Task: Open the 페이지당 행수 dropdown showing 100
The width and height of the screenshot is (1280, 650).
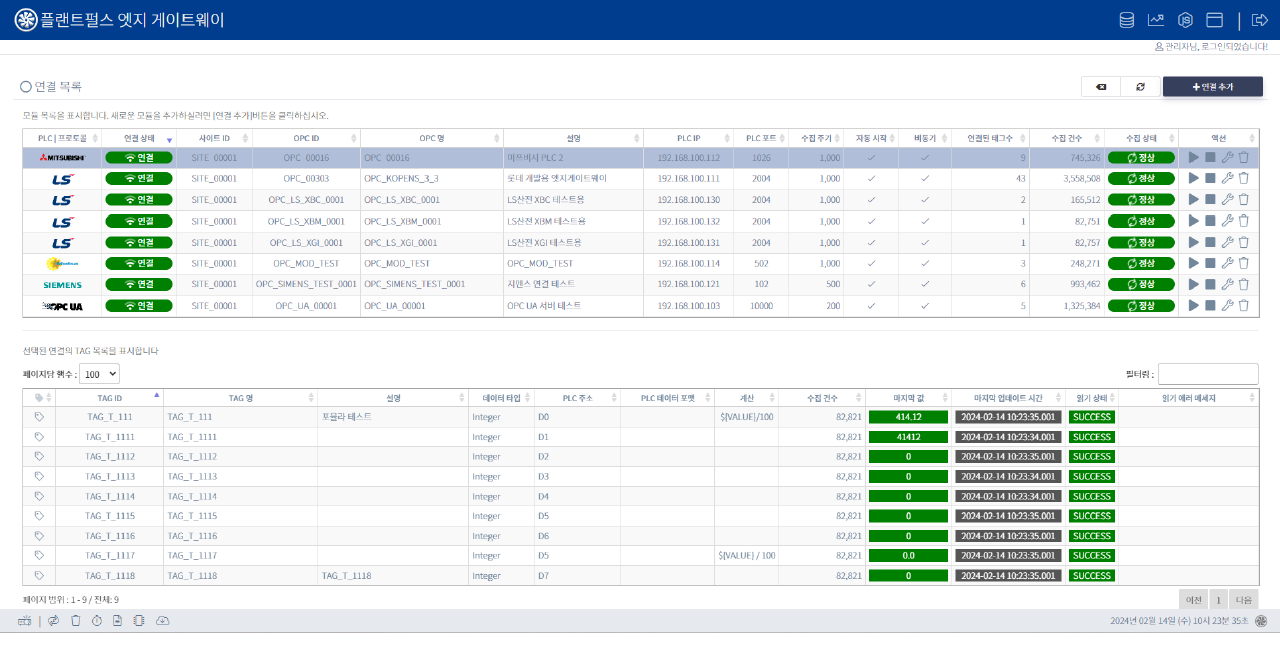Action: tap(99, 373)
